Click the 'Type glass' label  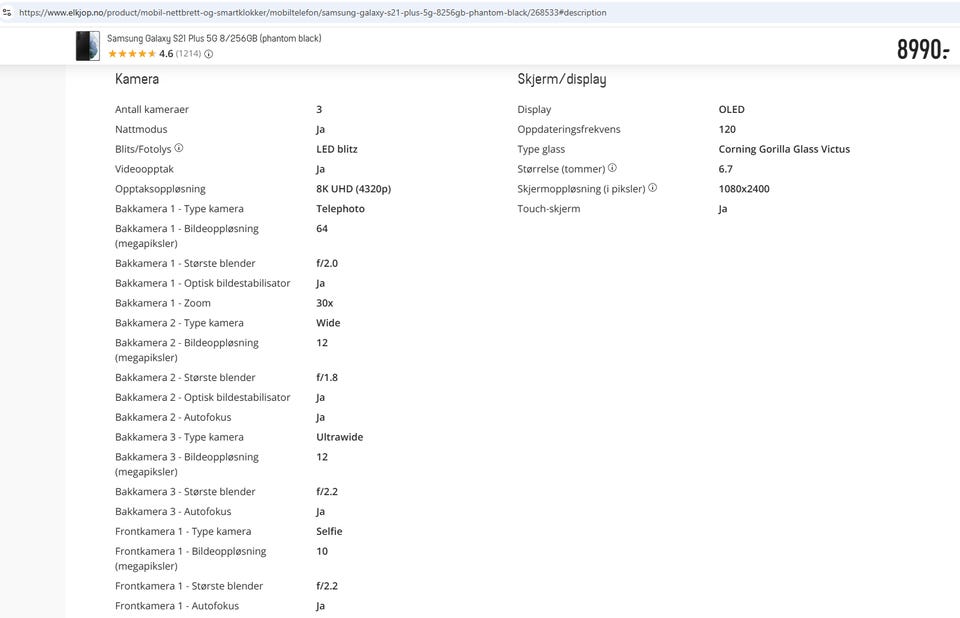(x=541, y=149)
